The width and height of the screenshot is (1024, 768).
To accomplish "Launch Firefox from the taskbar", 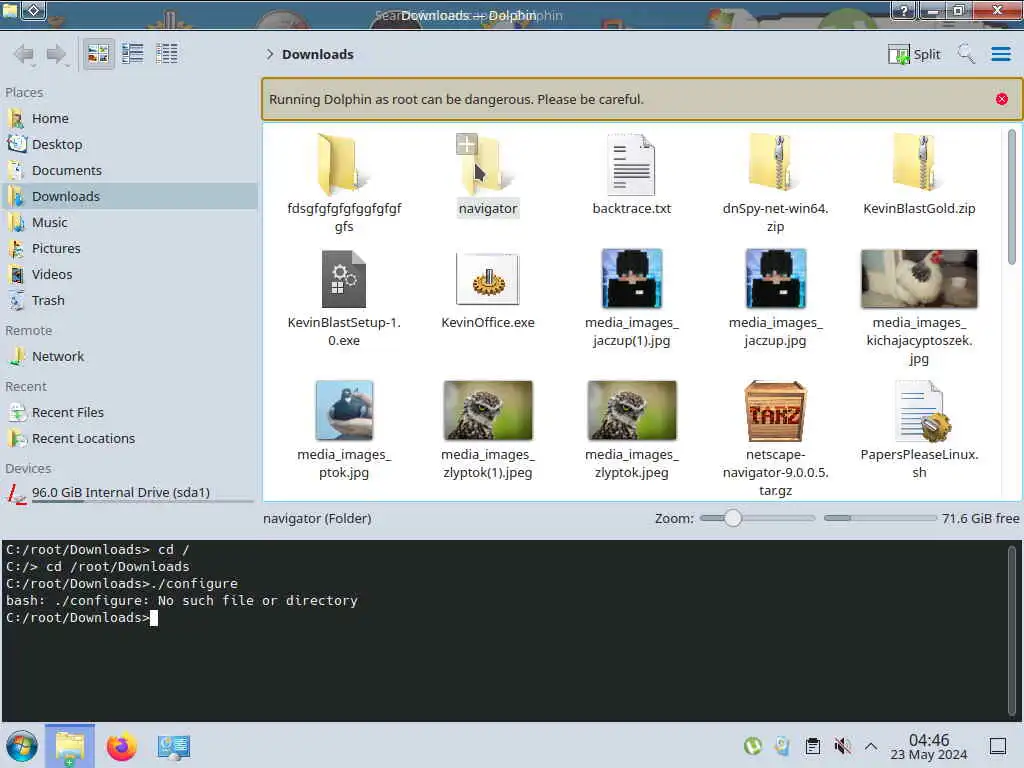I will (x=121, y=746).
